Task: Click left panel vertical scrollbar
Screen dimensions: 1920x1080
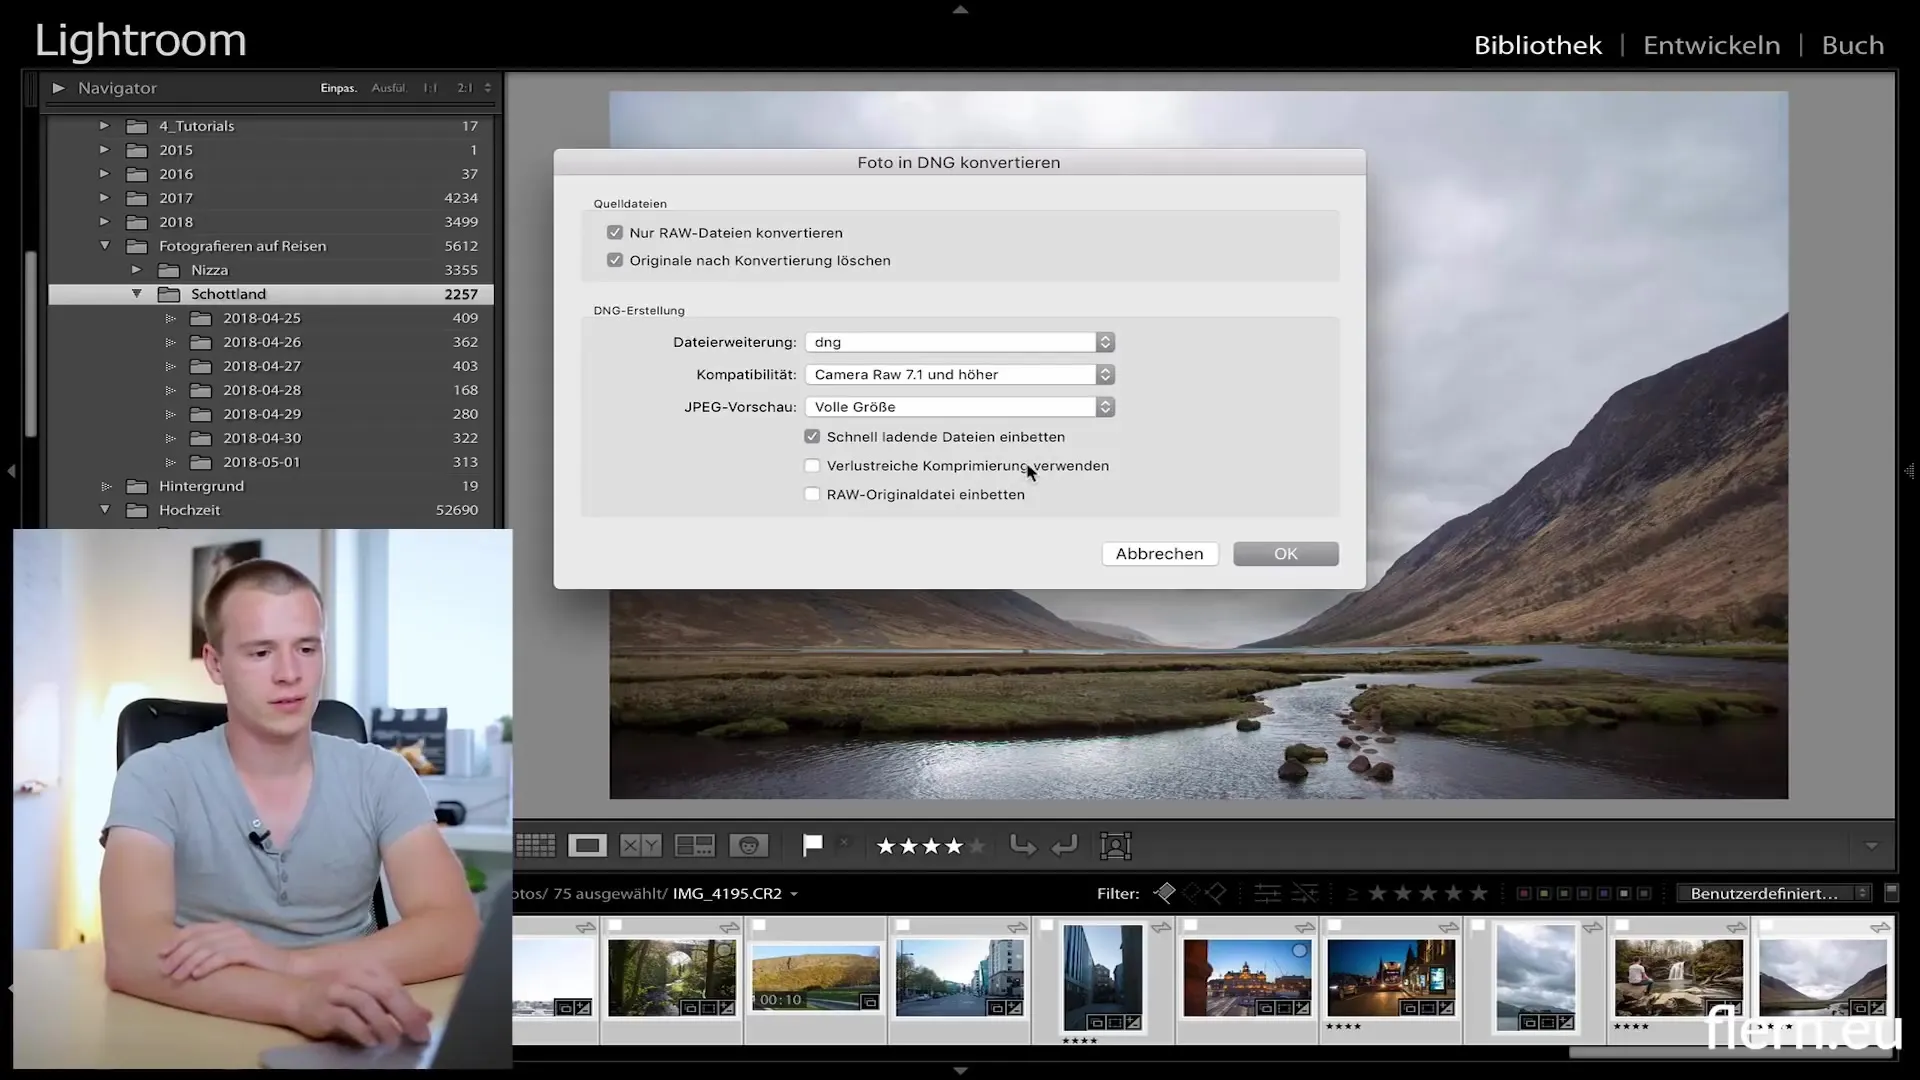Action: pos(31,345)
